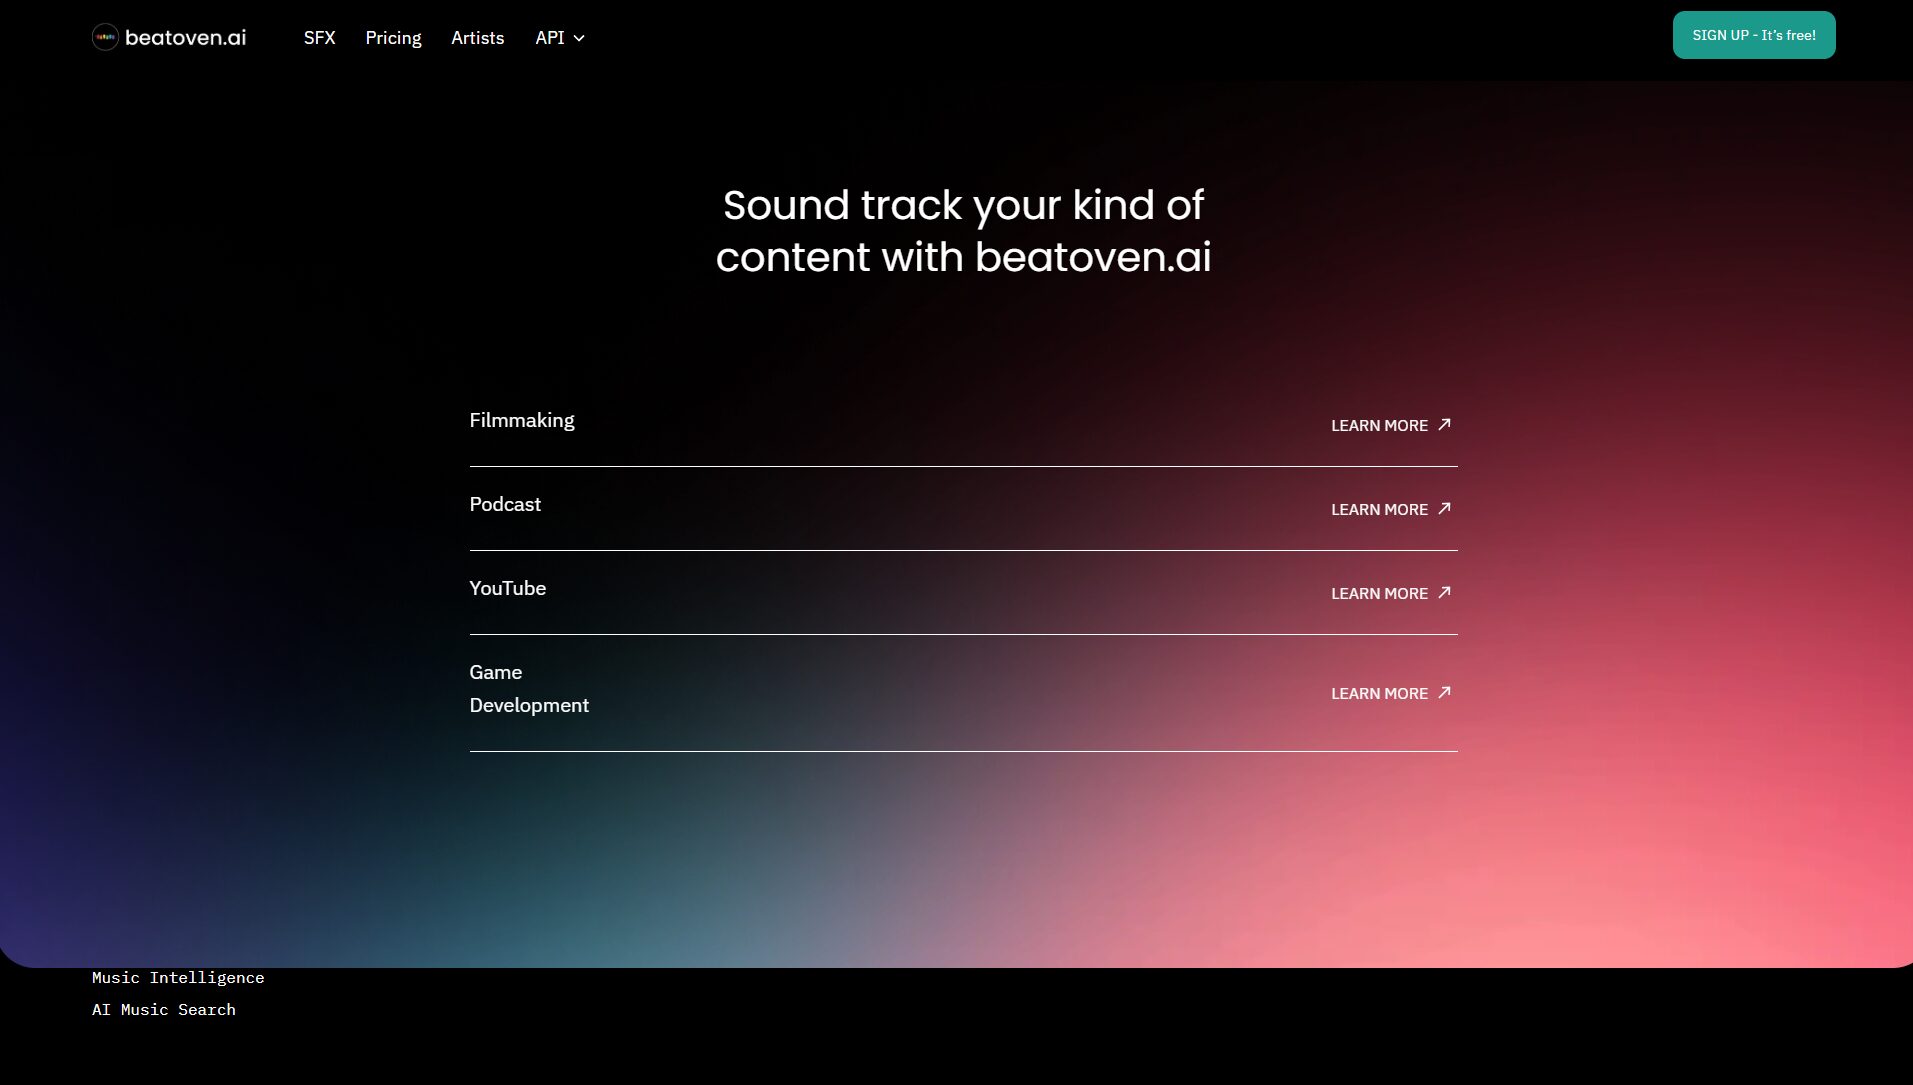Viewport: 1913px width, 1085px height.
Task: Open the Artists navigation link
Action: (x=477, y=38)
